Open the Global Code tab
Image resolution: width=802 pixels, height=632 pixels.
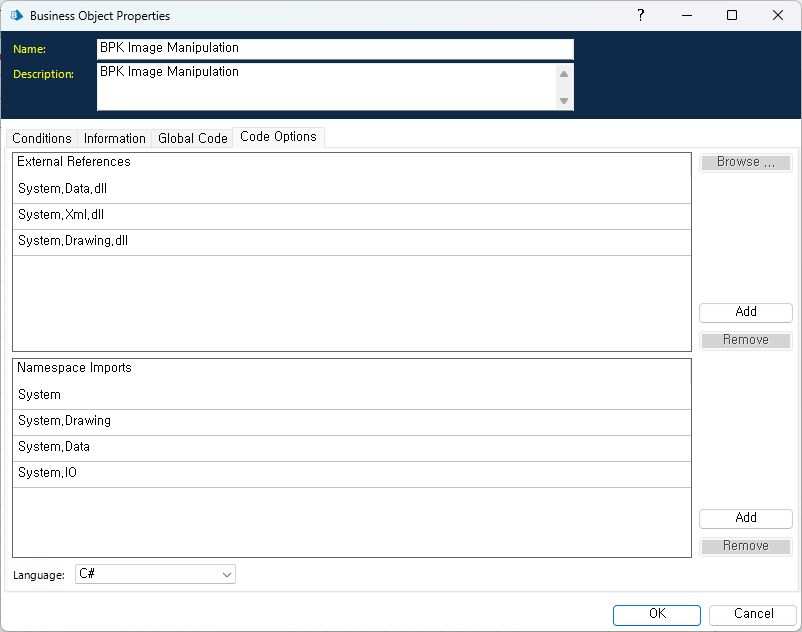click(193, 139)
